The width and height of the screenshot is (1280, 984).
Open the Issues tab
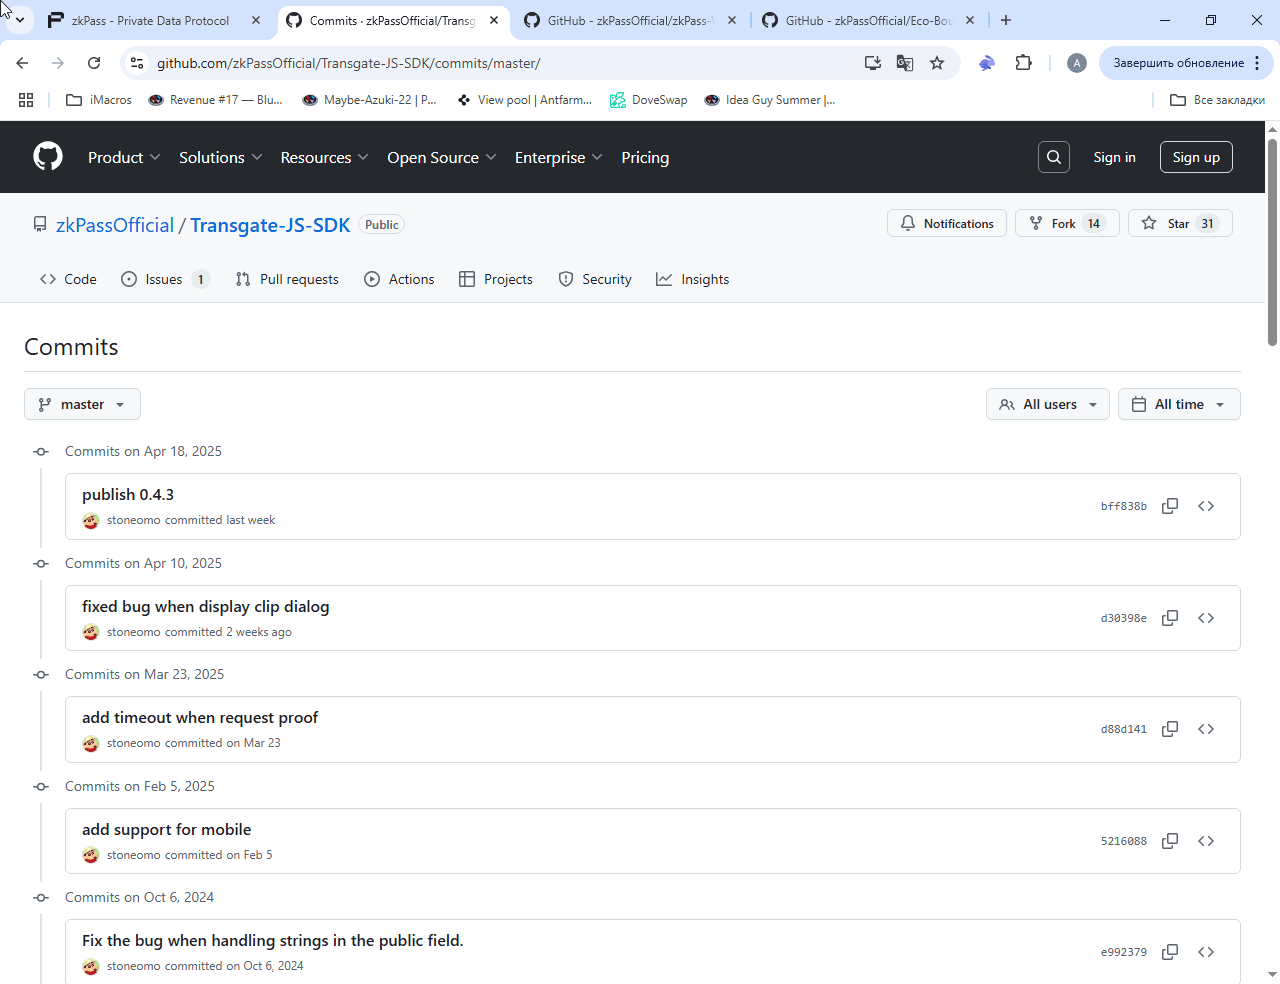(x=165, y=279)
